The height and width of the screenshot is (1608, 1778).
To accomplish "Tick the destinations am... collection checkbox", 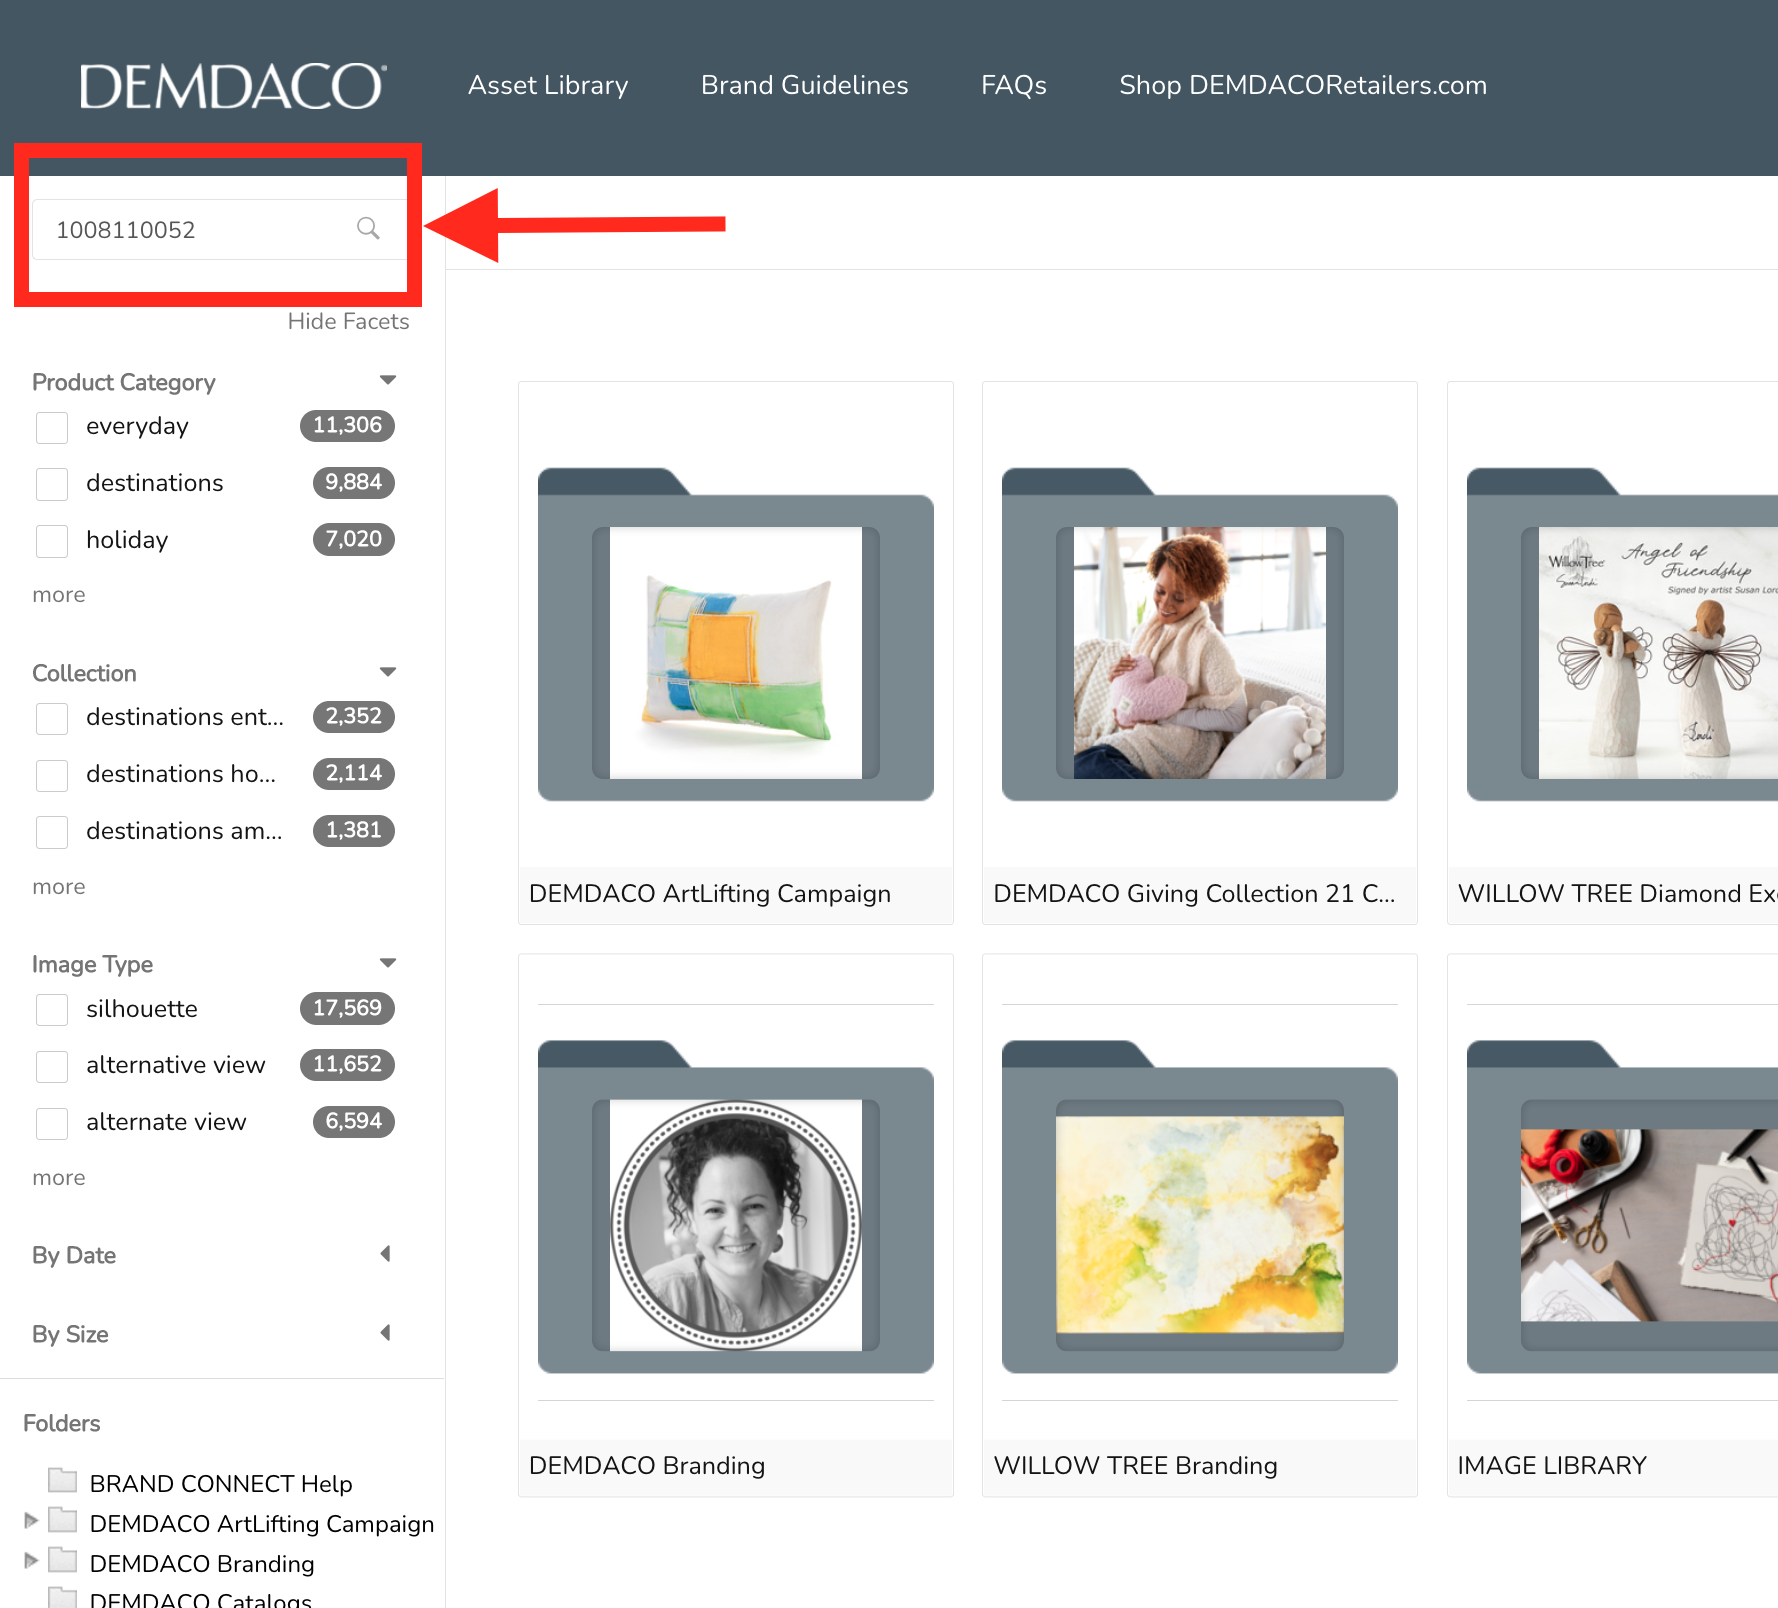I will (x=52, y=832).
